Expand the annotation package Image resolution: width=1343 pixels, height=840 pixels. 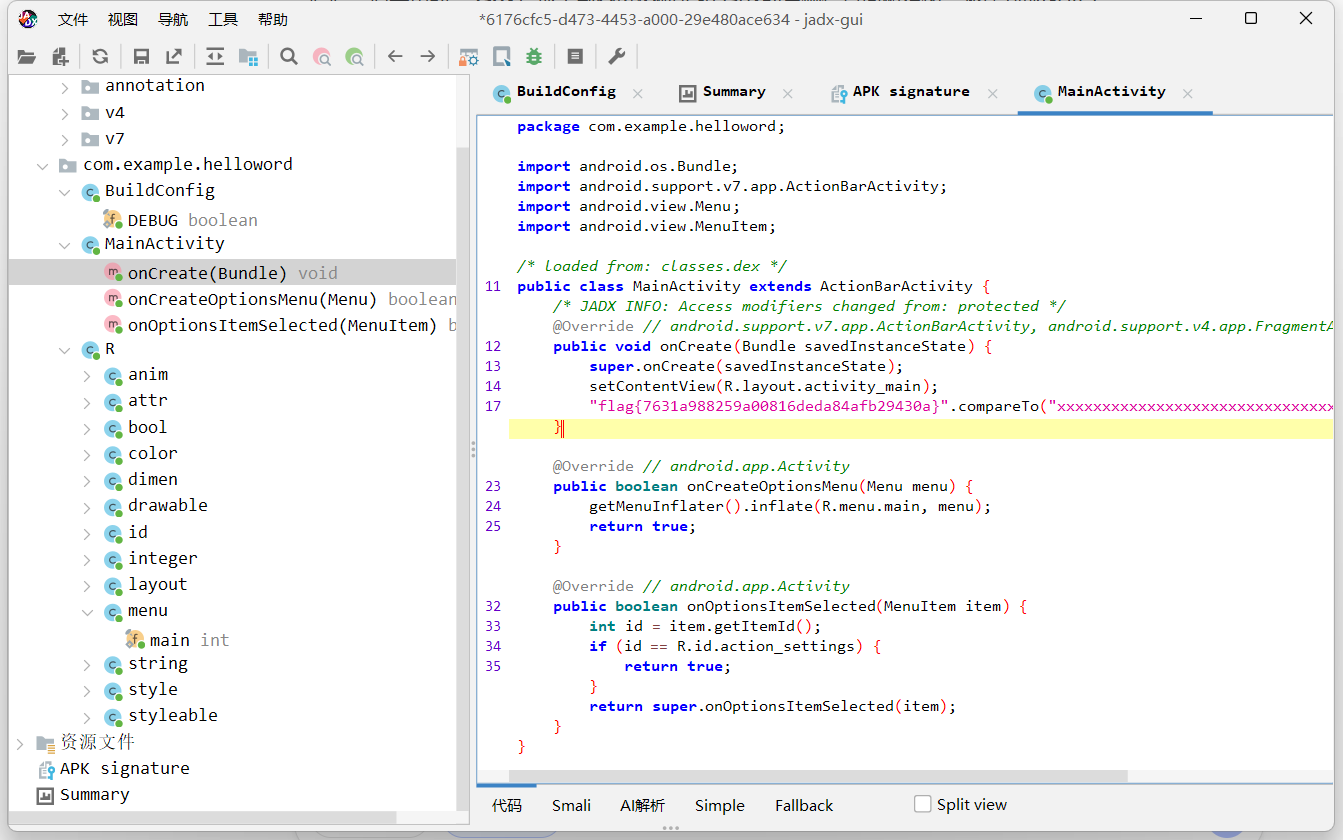click(x=65, y=86)
